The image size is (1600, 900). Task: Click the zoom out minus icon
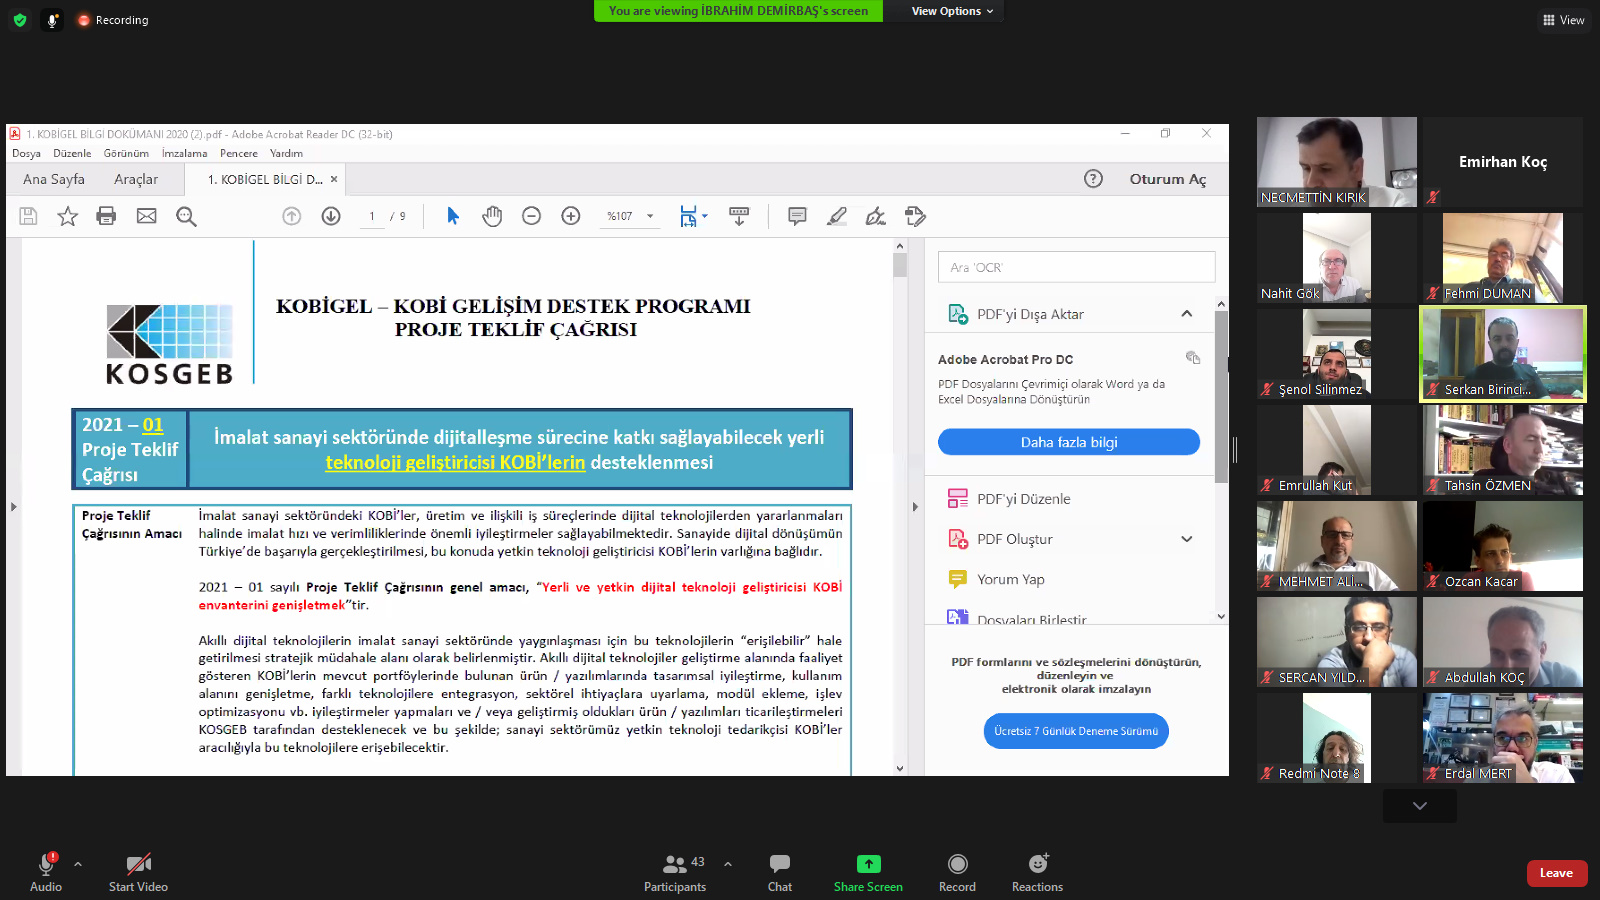tap(532, 216)
